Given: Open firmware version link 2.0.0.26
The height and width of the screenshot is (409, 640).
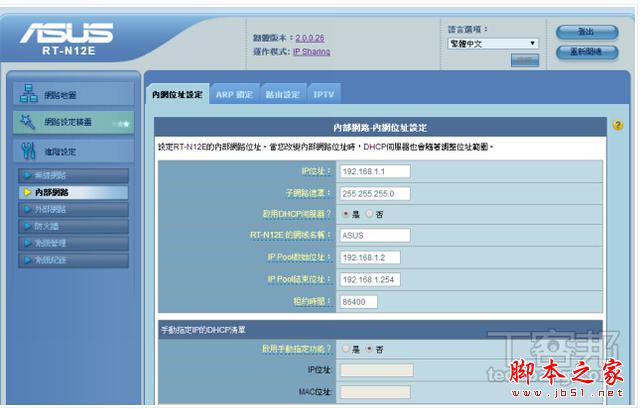Looking at the screenshot, I should [310, 38].
